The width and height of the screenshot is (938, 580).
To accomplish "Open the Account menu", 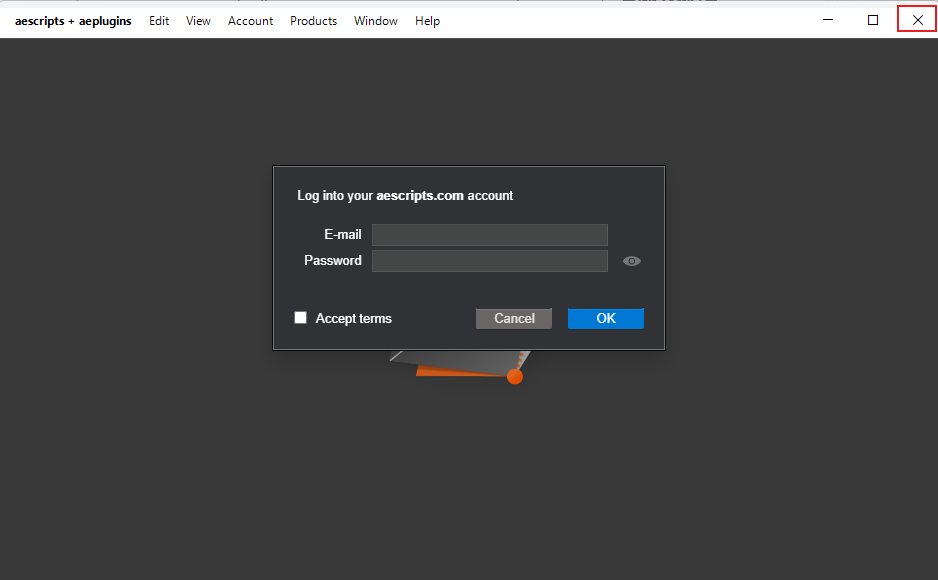I will 250,20.
